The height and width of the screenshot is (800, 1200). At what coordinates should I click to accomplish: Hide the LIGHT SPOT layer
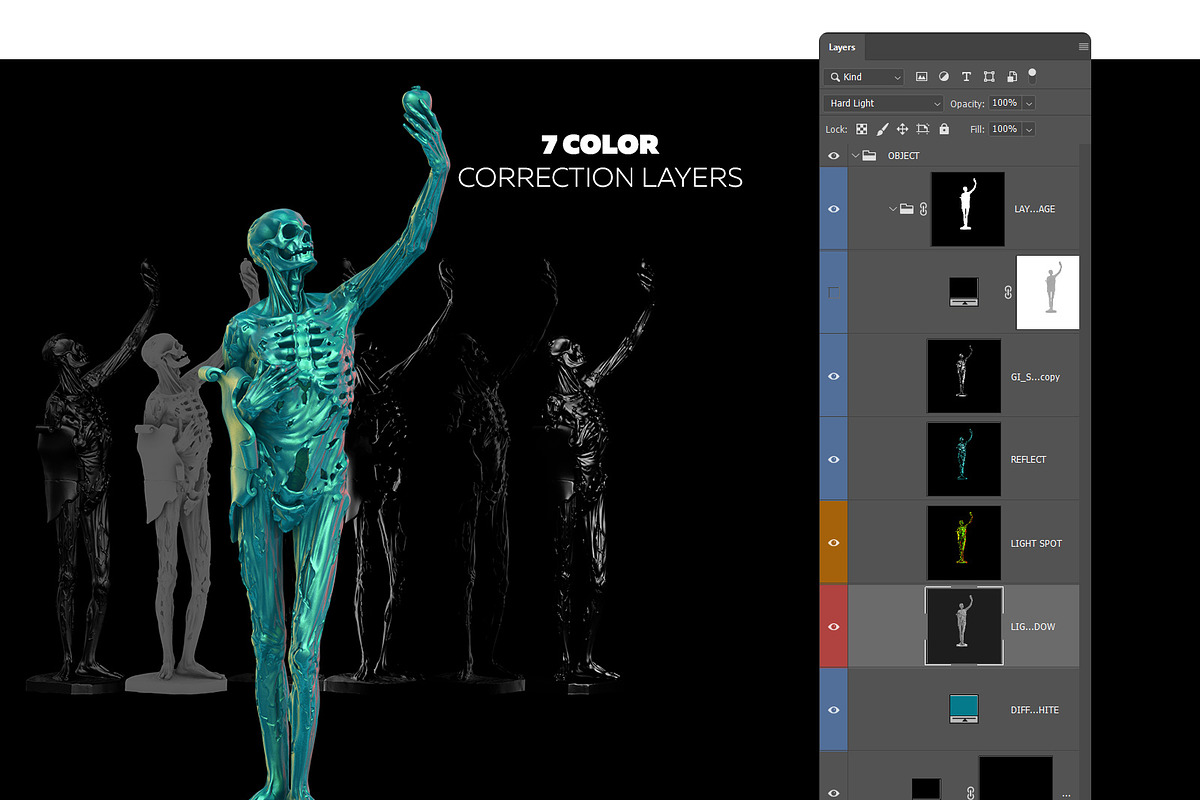click(834, 543)
